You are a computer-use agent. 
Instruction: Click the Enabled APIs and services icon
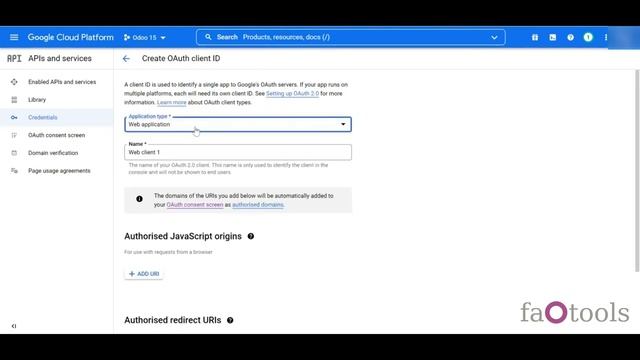(14, 82)
